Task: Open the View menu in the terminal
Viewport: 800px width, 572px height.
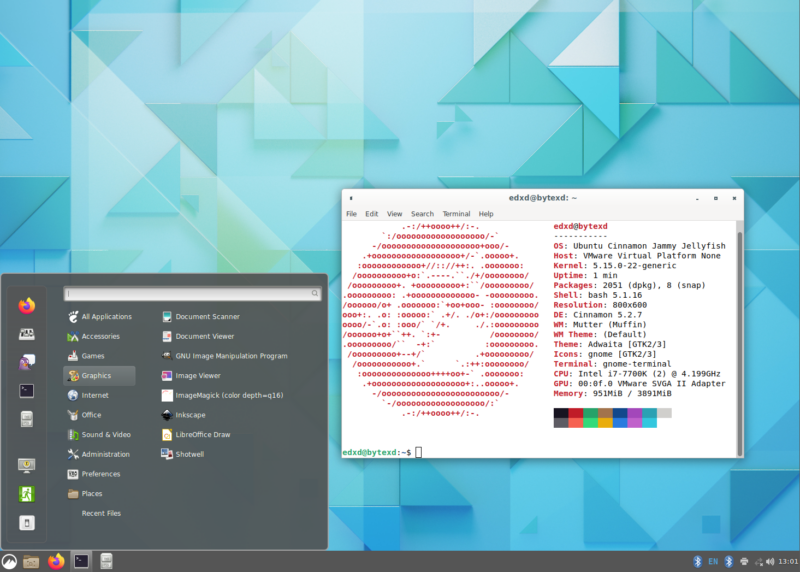Action: pos(394,214)
